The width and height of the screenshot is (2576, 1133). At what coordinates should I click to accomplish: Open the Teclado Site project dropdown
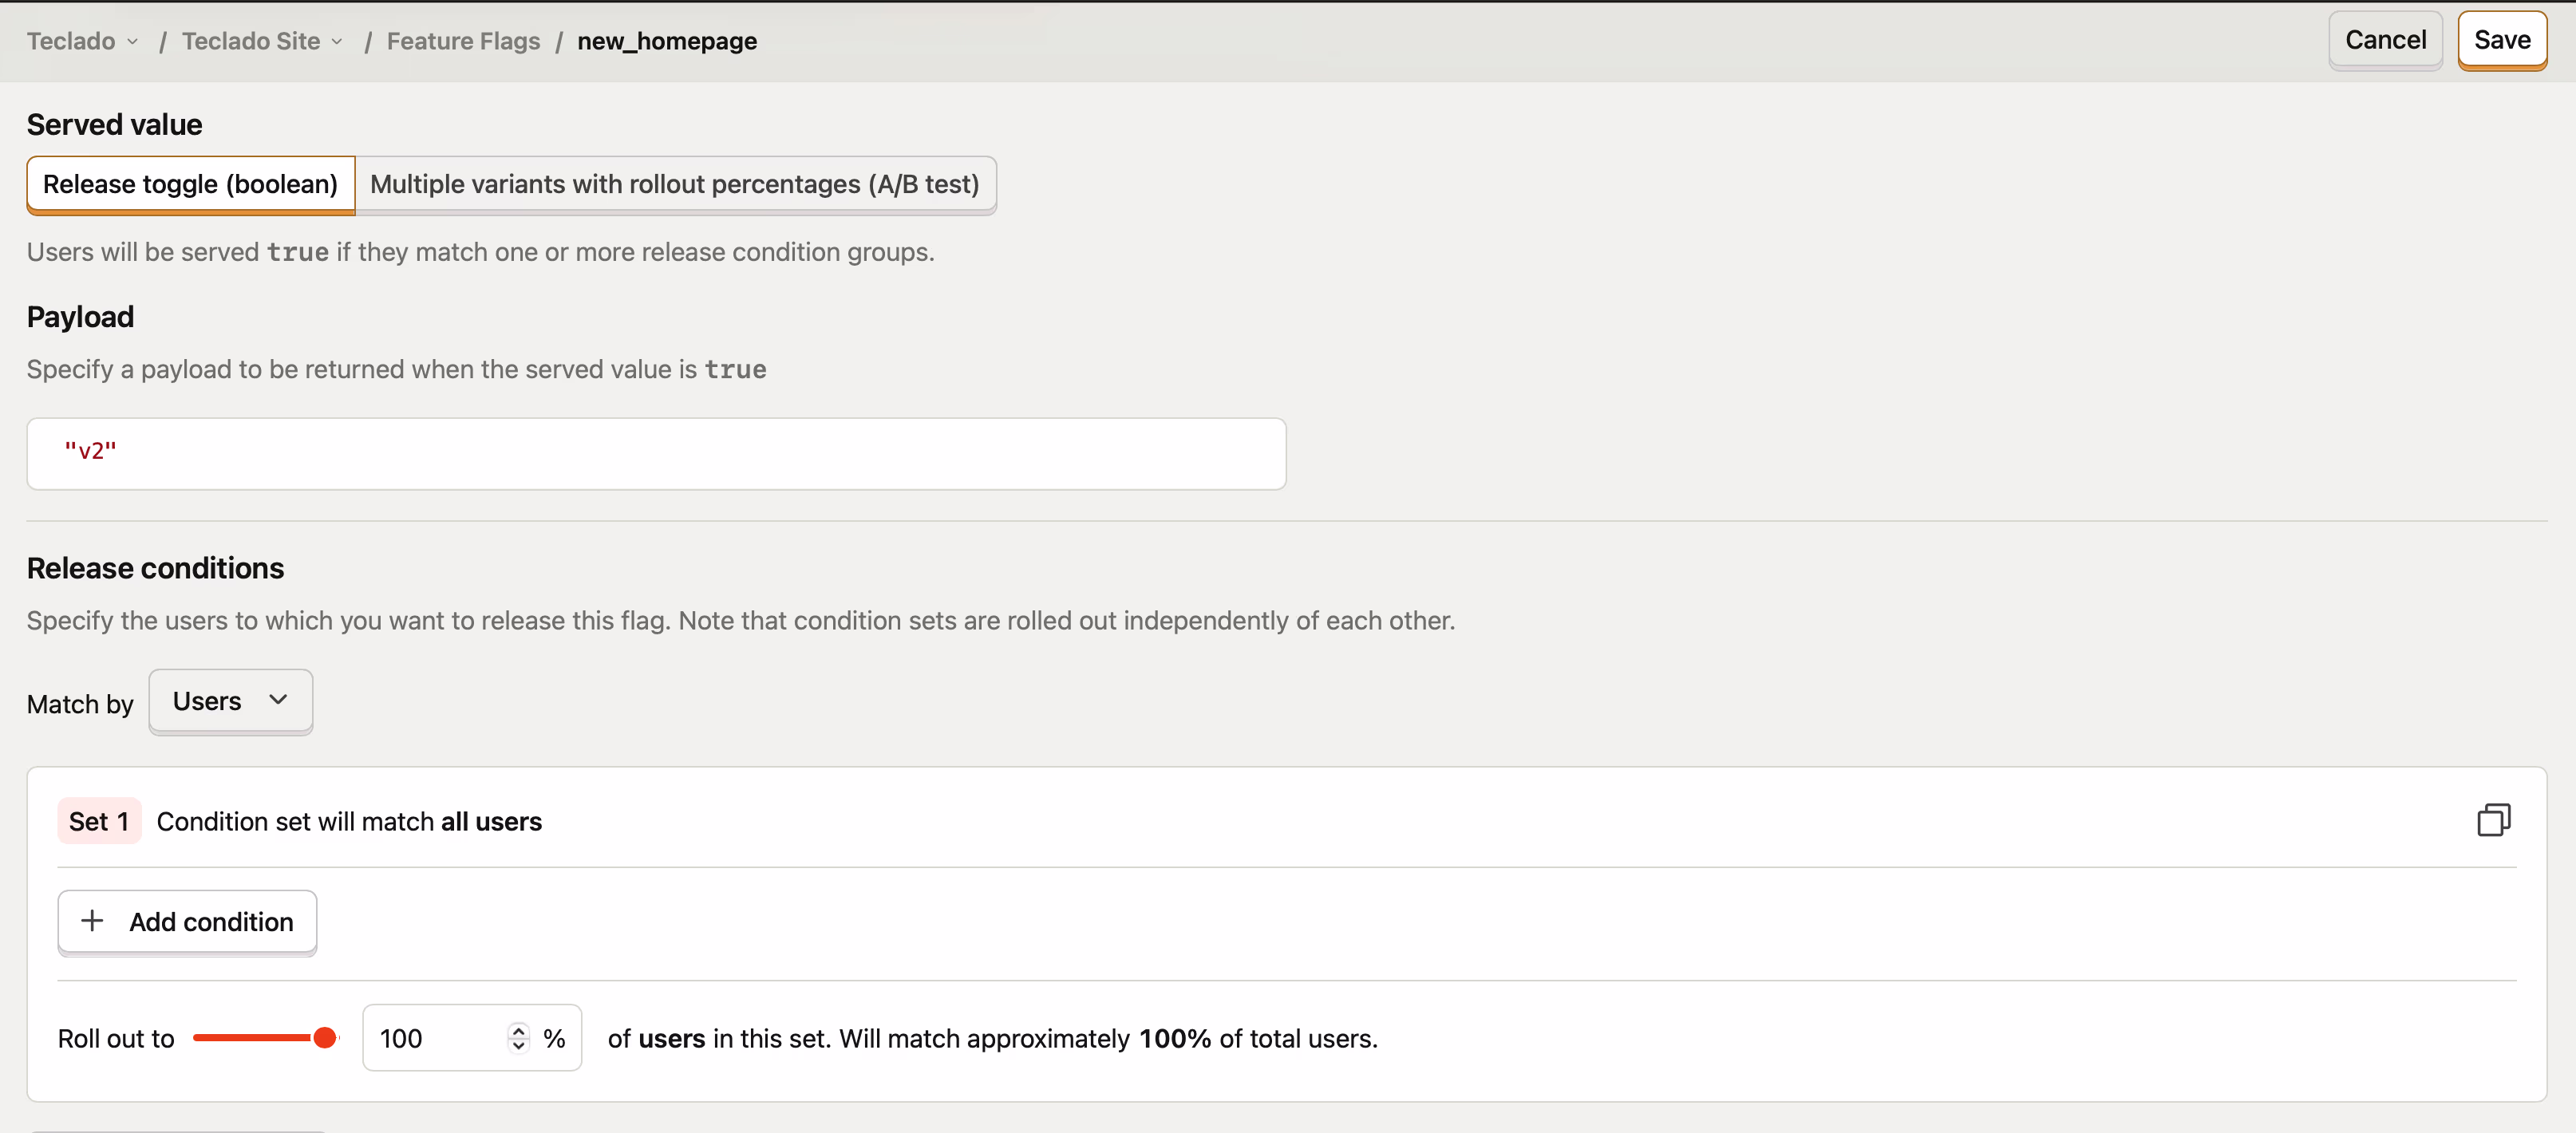tap(263, 41)
